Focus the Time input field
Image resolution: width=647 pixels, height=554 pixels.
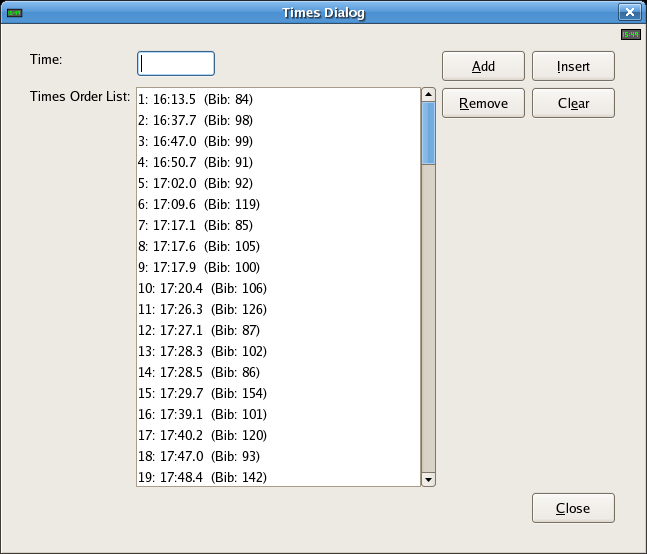pyautogui.click(x=176, y=64)
